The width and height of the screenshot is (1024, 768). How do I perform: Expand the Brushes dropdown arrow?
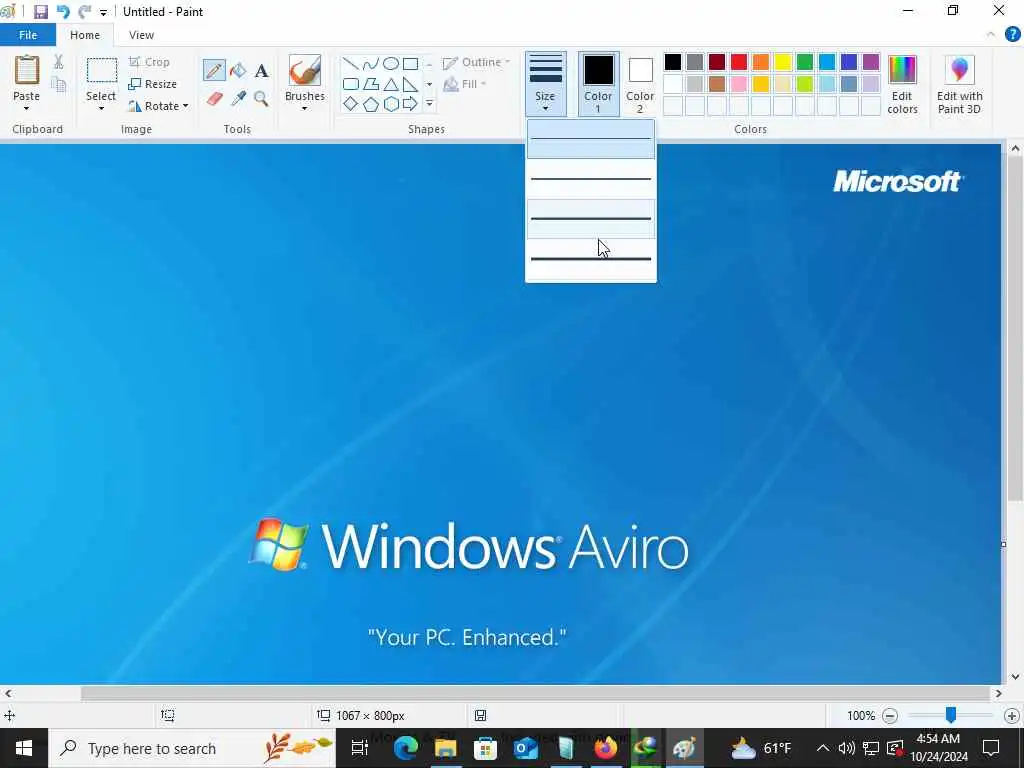click(304, 108)
